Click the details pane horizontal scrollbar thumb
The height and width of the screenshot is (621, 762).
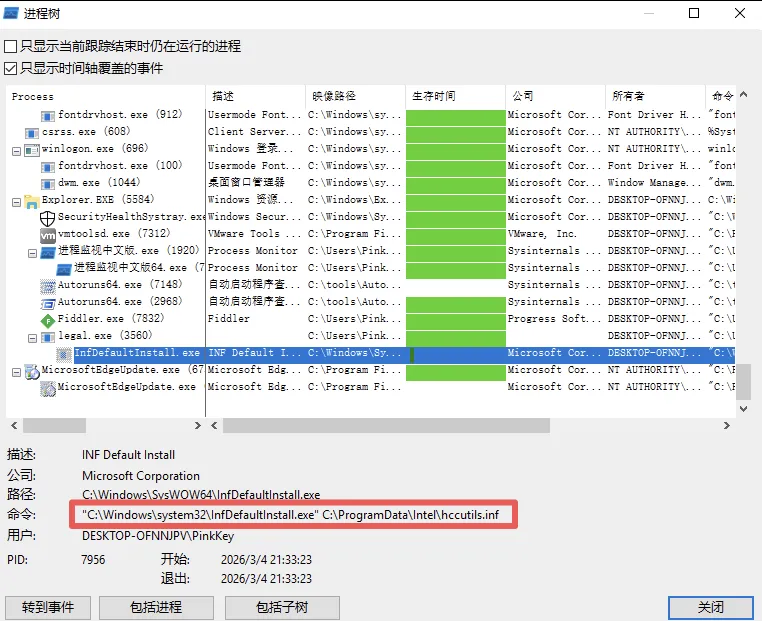386,426
